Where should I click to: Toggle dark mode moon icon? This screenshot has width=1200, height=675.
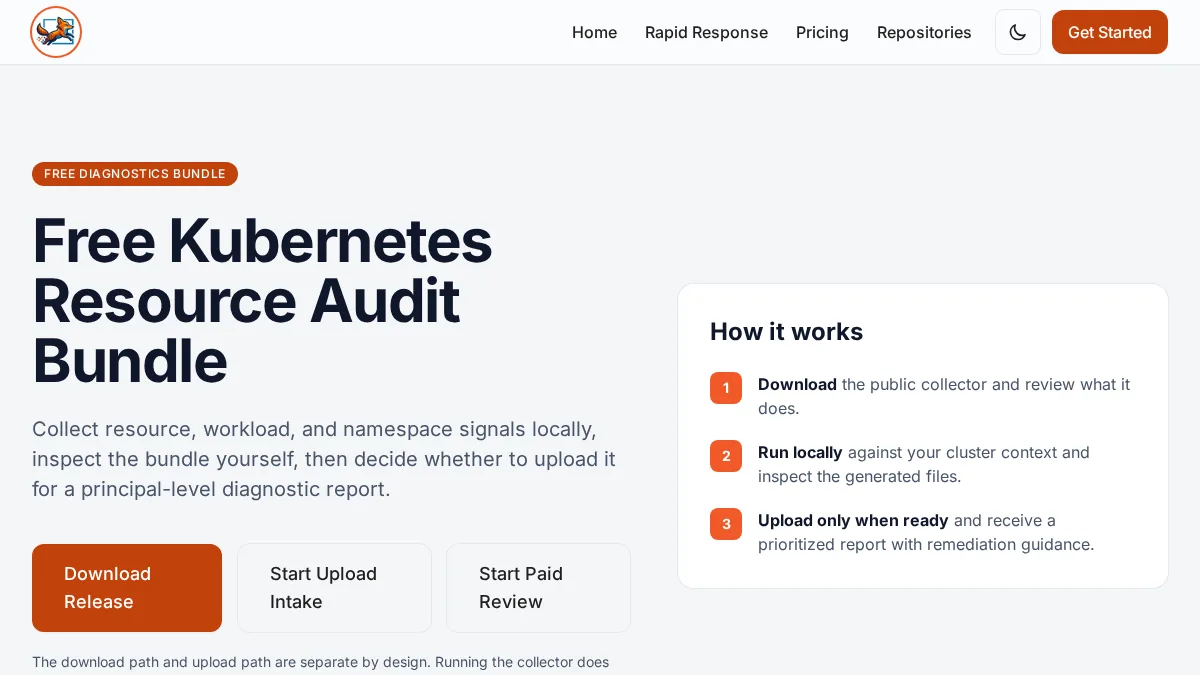(1018, 32)
